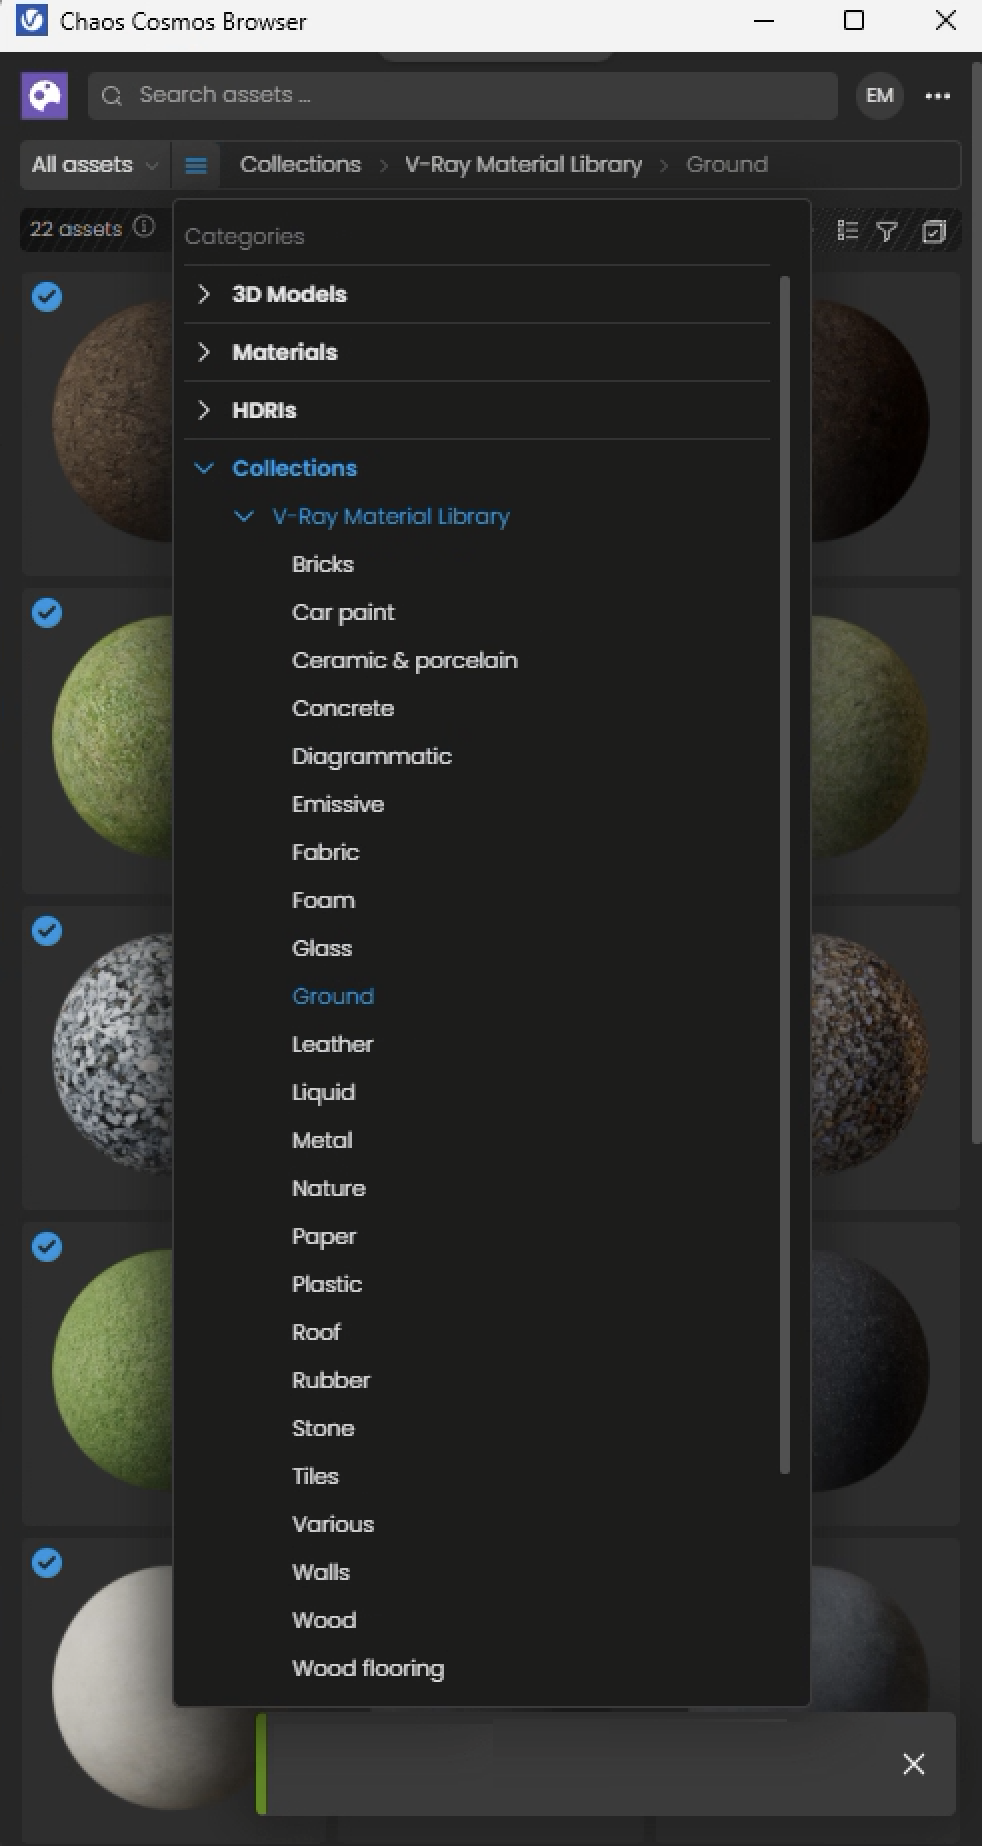
Task: Uncheck the first green grass material checkmark
Action: pos(47,612)
